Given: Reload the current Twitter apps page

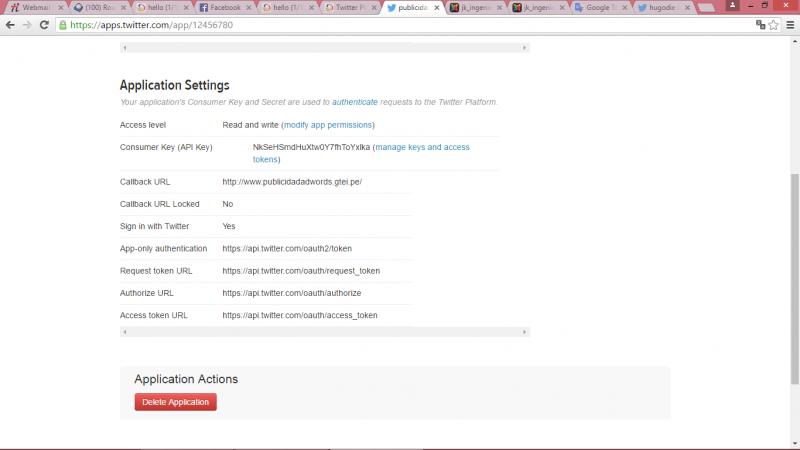Looking at the screenshot, I should (44, 24).
